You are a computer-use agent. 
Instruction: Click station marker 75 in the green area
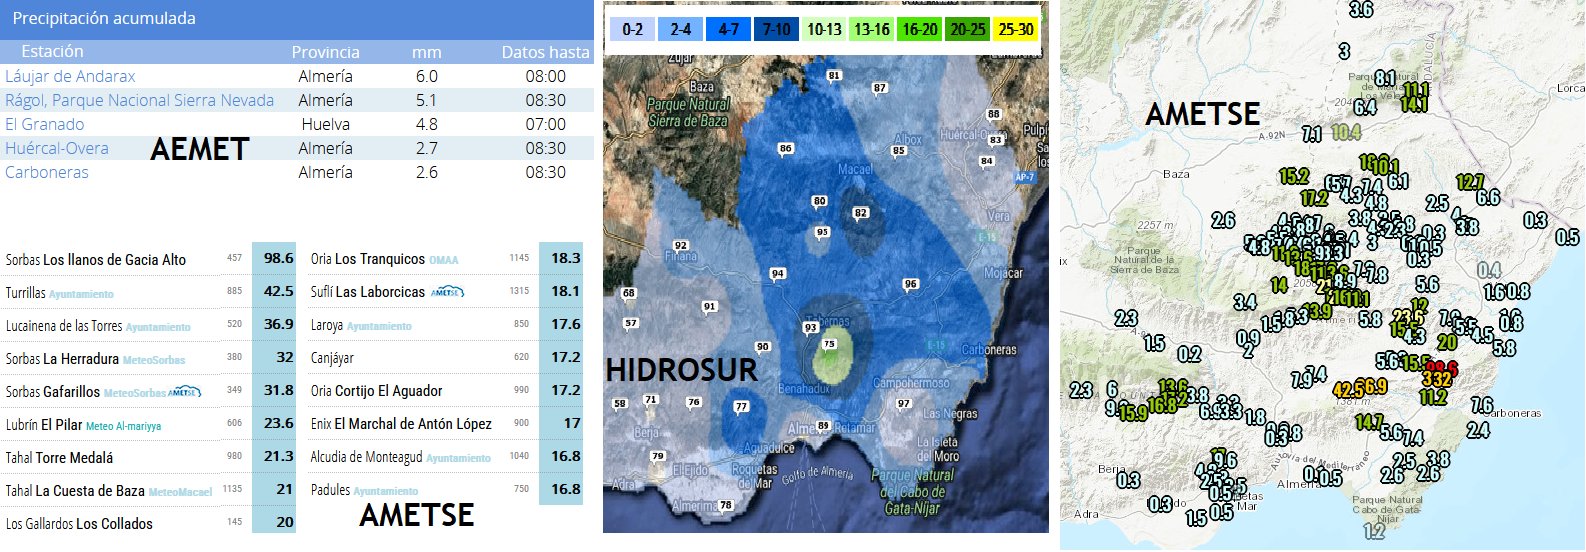click(x=828, y=345)
